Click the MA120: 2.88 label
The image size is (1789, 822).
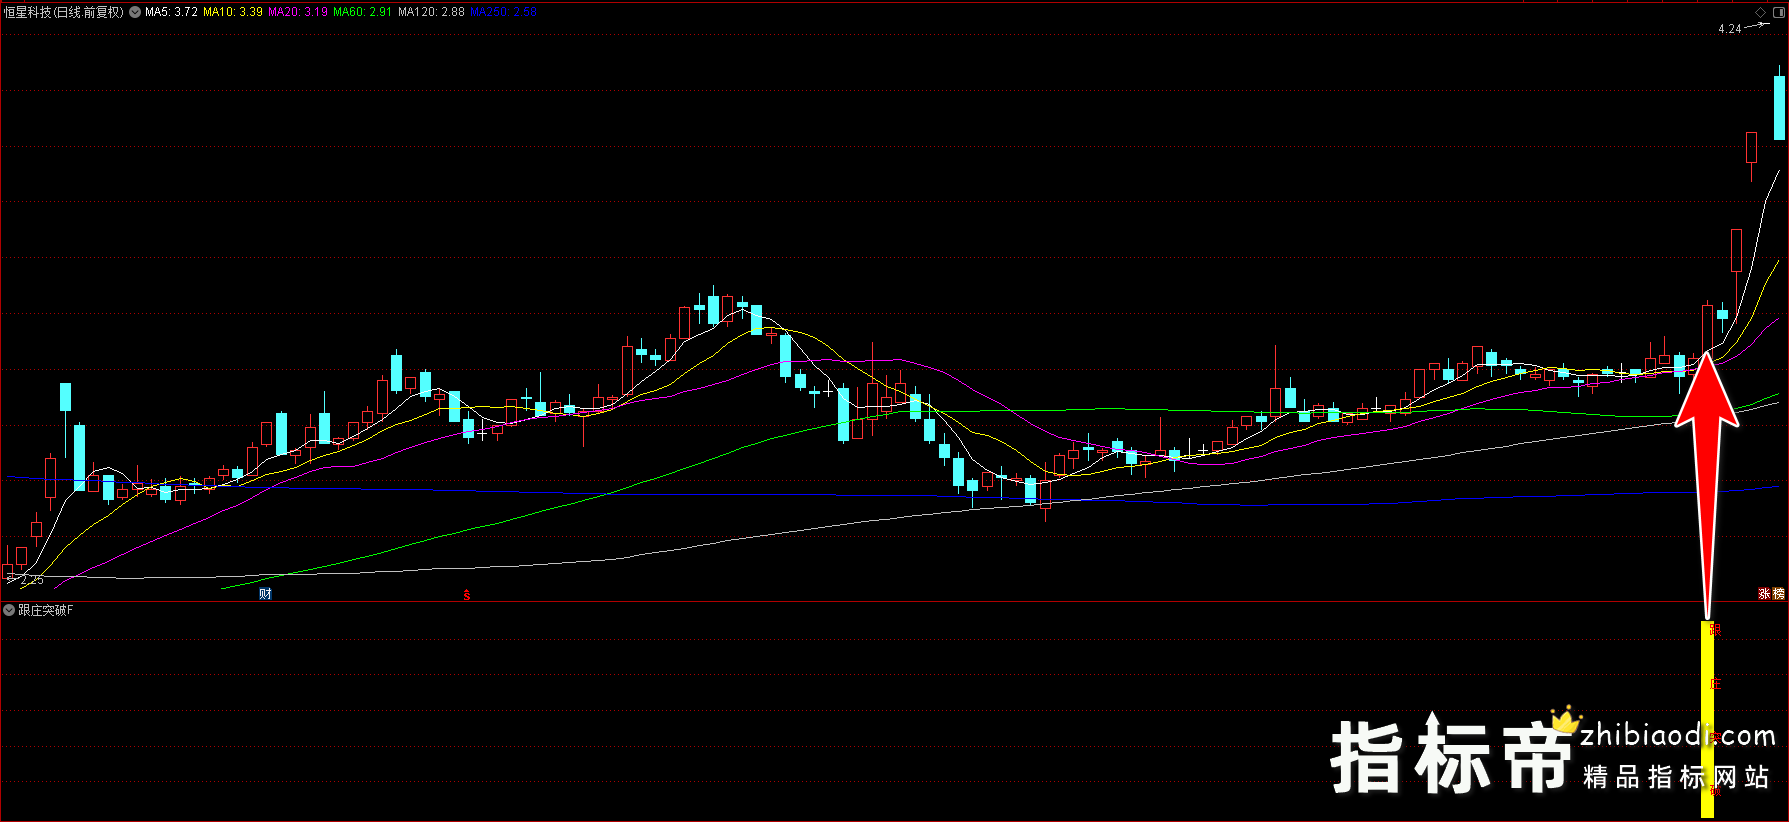point(431,12)
